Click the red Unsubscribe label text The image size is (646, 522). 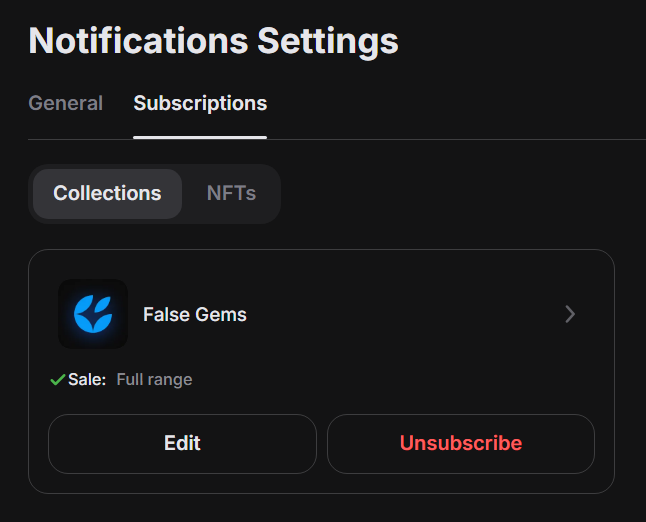pyautogui.click(x=461, y=443)
